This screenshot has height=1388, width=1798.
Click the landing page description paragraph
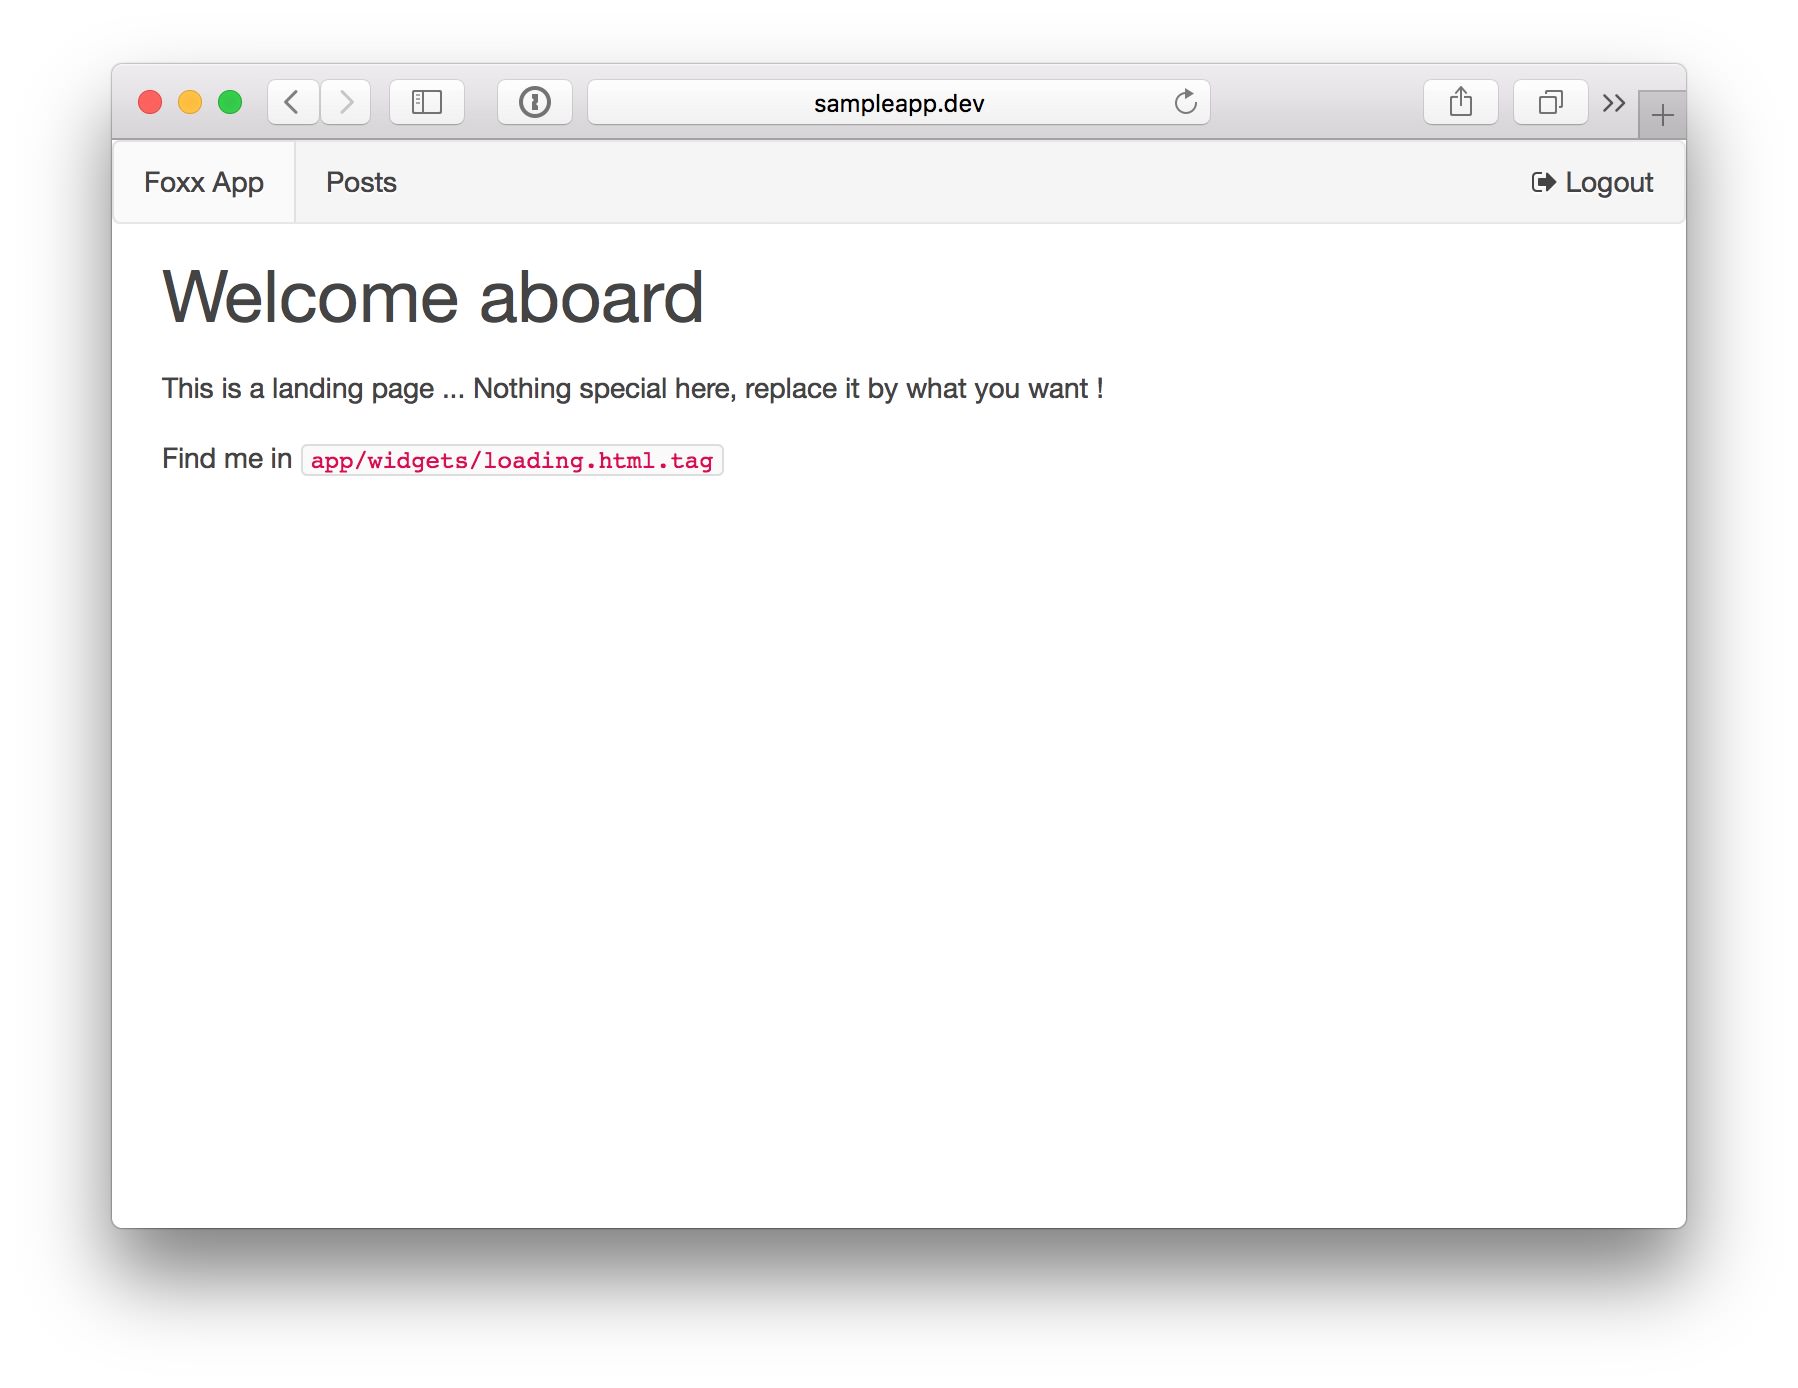tap(632, 388)
